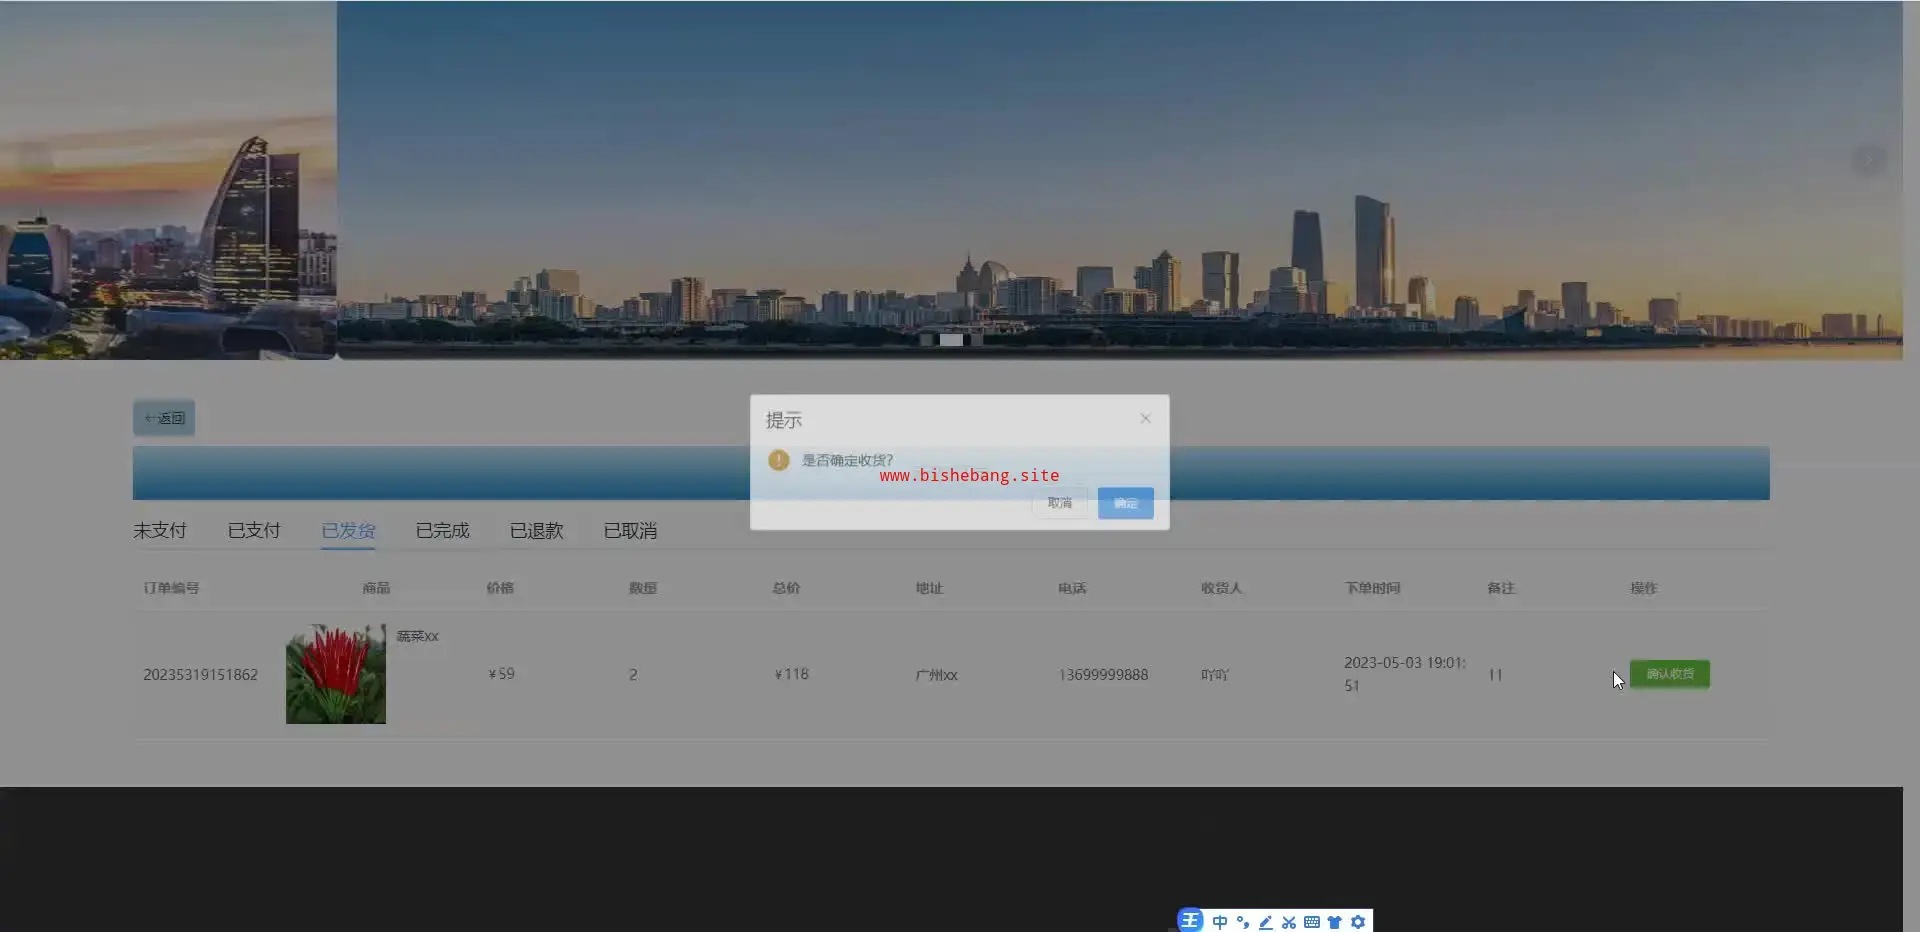Click the 取消 button in dialog

[x=1059, y=503]
